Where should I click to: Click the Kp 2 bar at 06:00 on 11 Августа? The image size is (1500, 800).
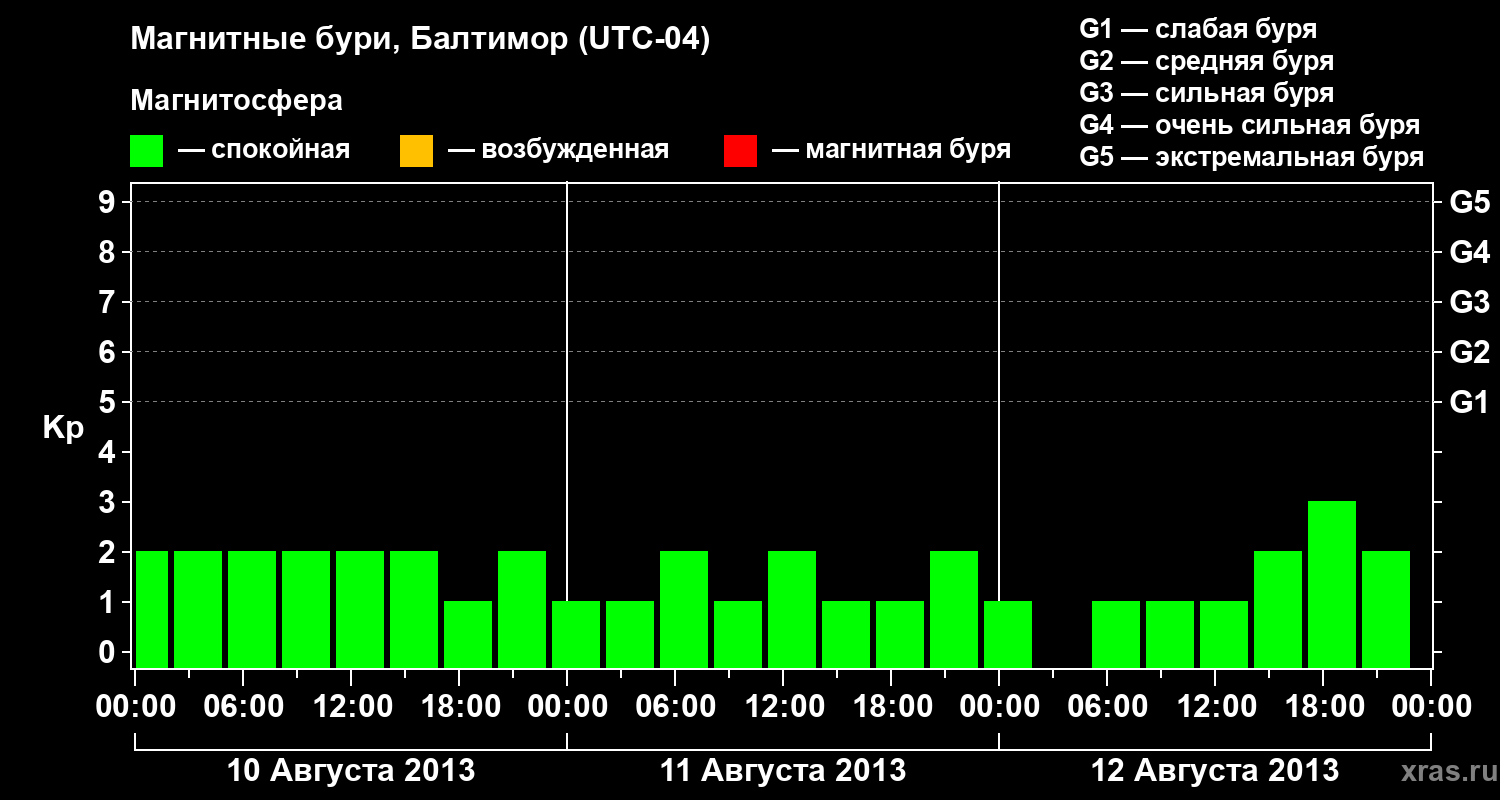684,609
